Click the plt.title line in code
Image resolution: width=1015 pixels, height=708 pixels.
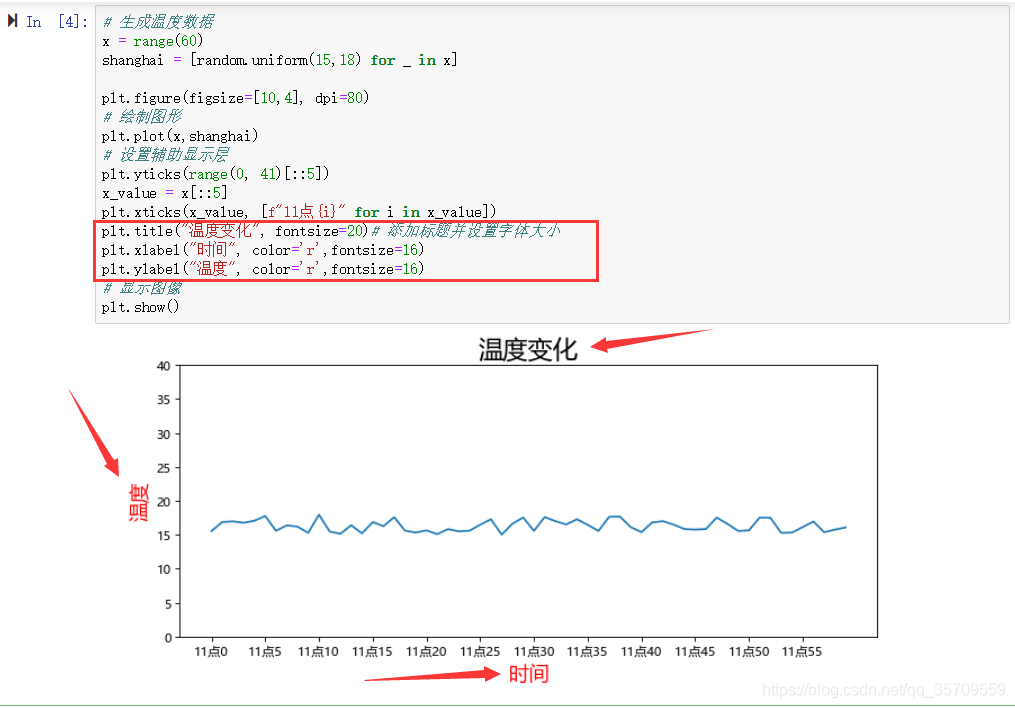pyautogui.click(x=331, y=231)
